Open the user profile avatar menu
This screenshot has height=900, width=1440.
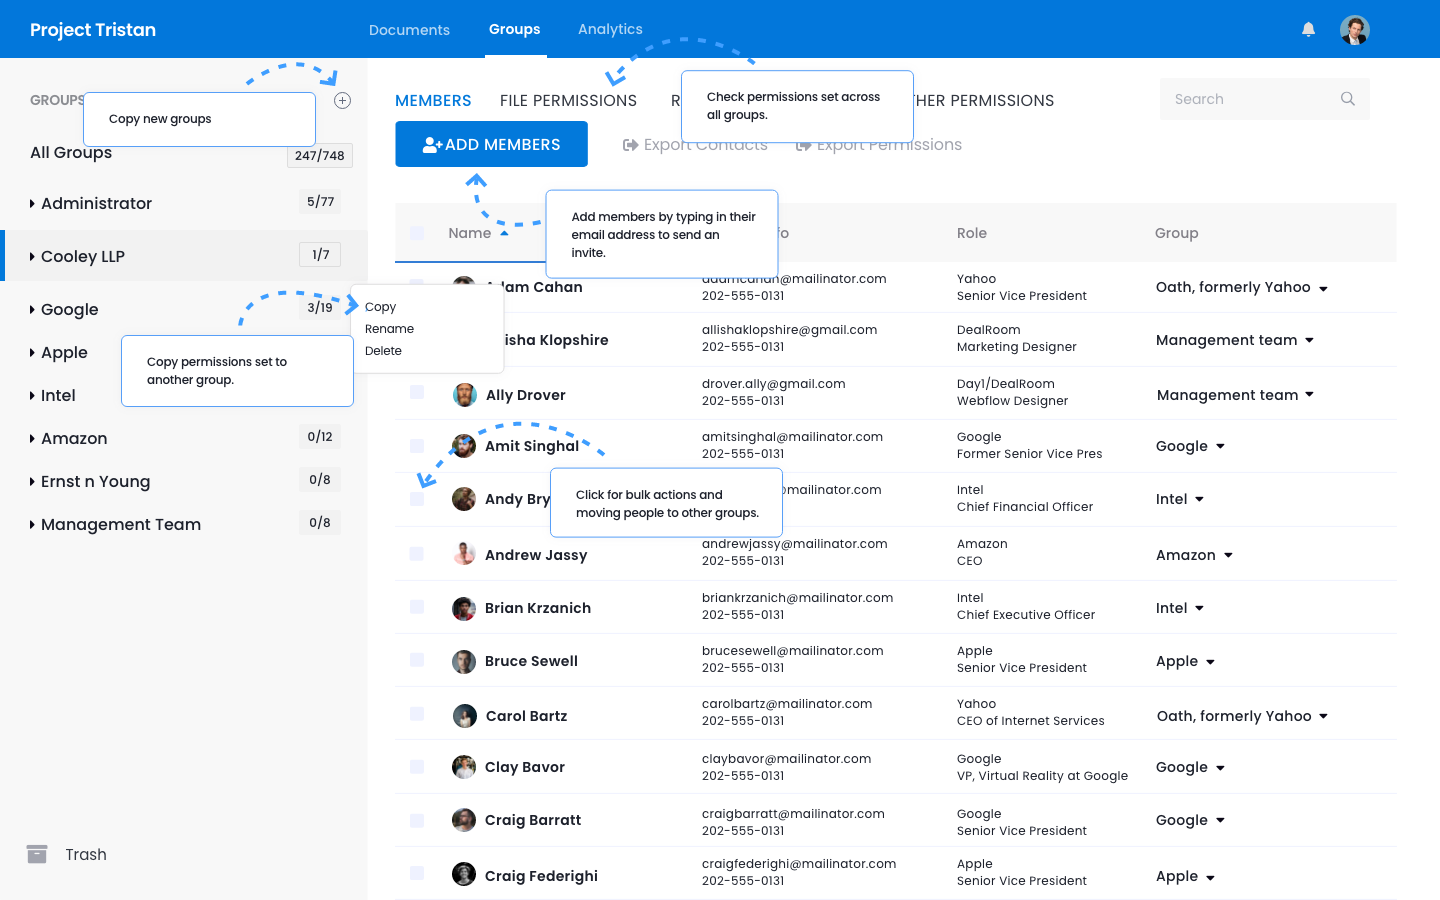click(x=1355, y=30)
